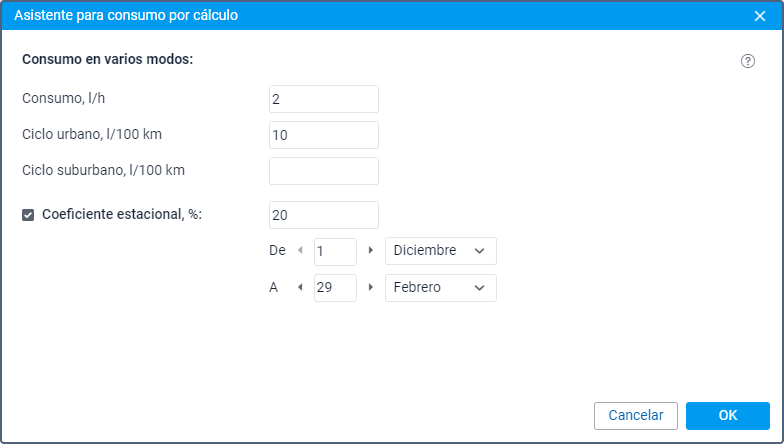
Task: Click the Ciclo urbano value field
Action: click(323, 135)
